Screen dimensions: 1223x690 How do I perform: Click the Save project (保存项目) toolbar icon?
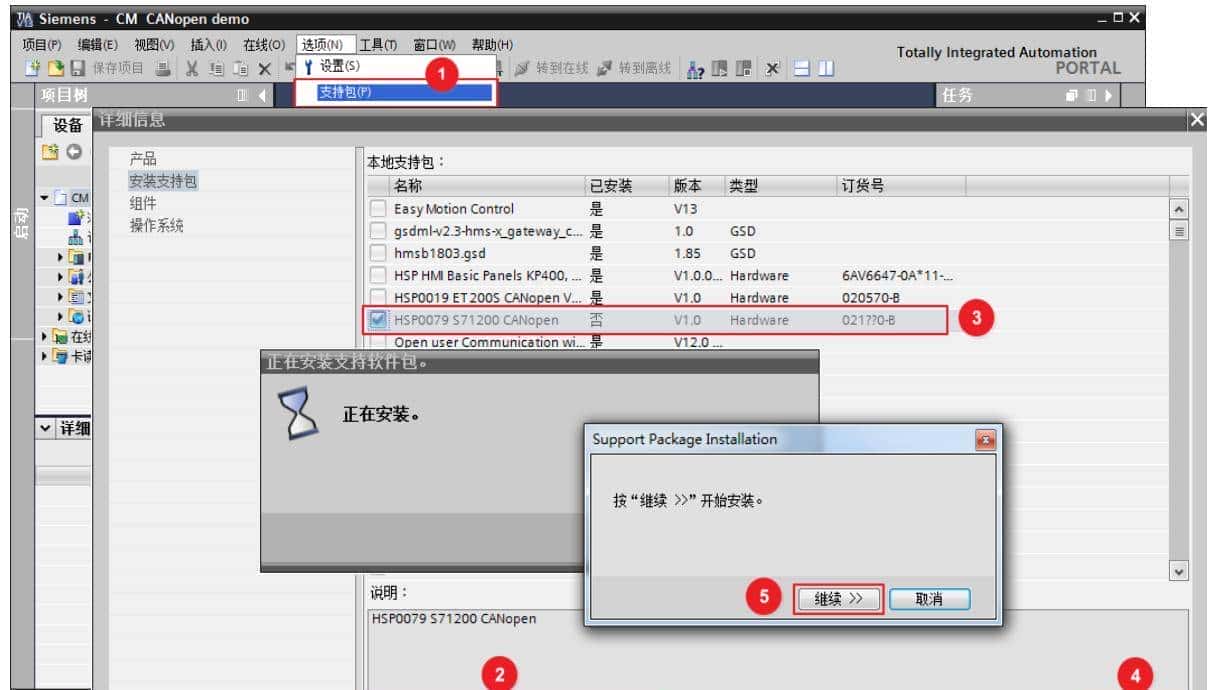(80, 68)
